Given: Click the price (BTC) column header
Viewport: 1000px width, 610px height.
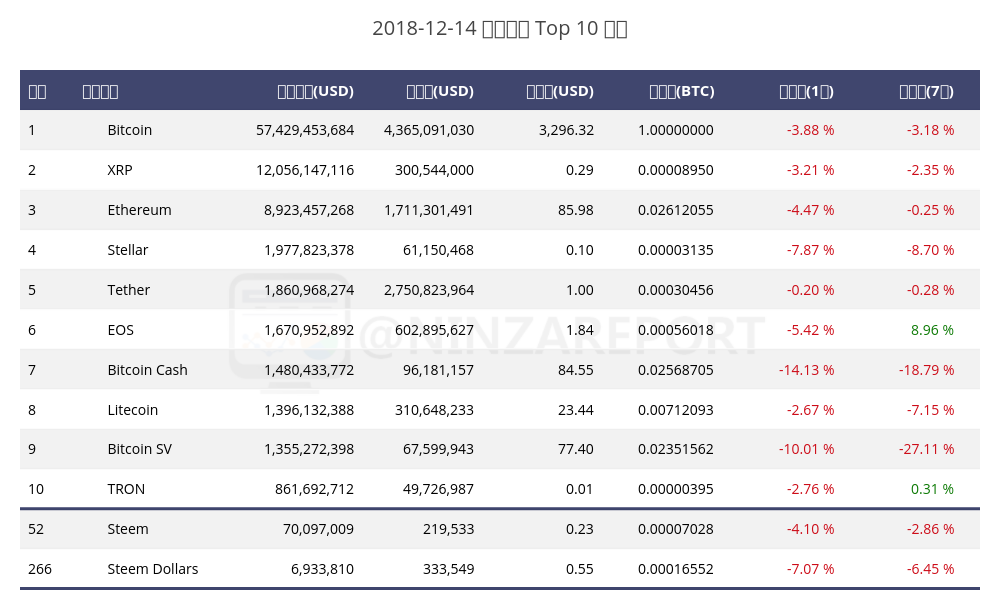Looking at the screenshot, I should [682, 91].
